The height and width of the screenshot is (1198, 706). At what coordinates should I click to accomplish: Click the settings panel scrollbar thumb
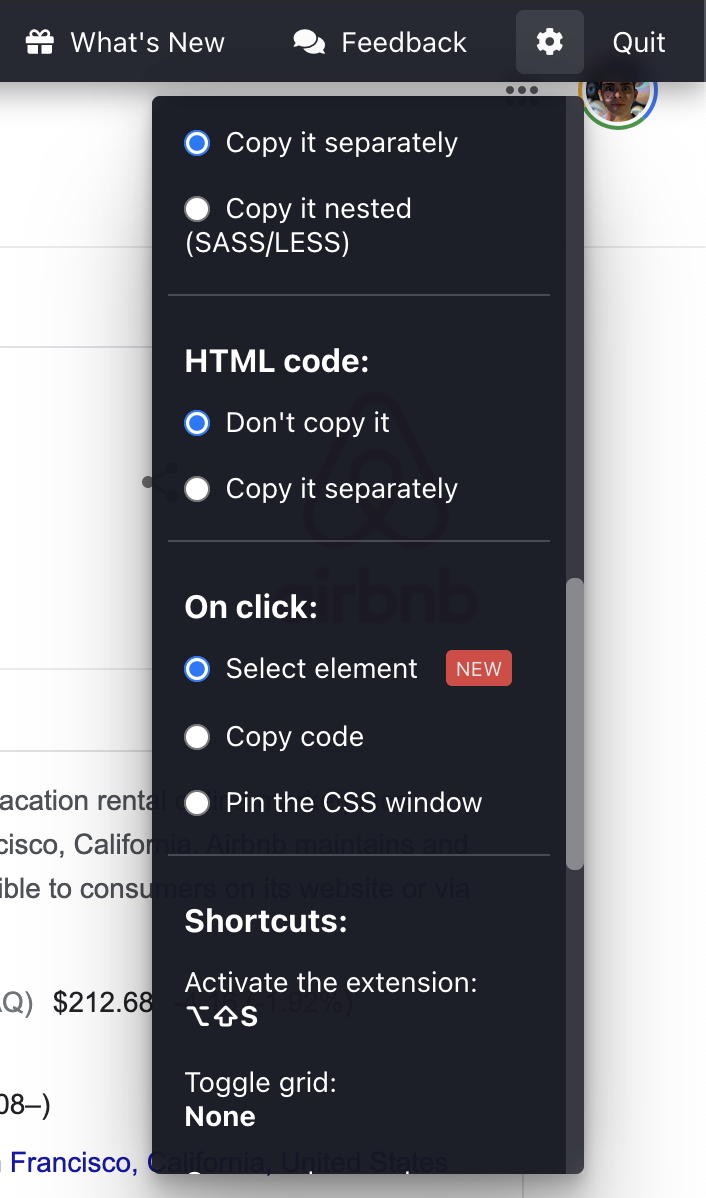click(x=575, y=724)
